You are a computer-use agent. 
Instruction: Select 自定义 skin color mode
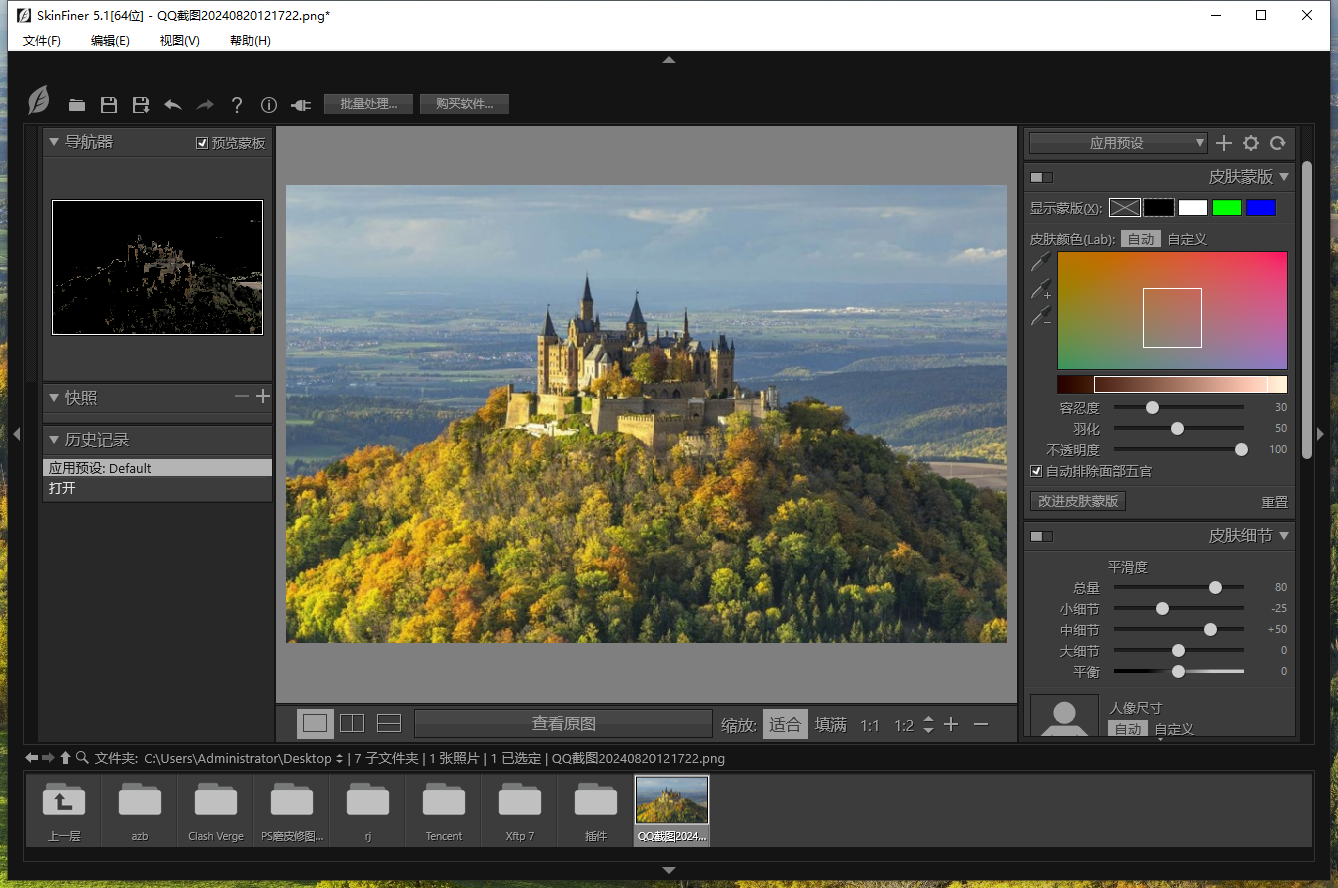click(x=1187, y=239)
